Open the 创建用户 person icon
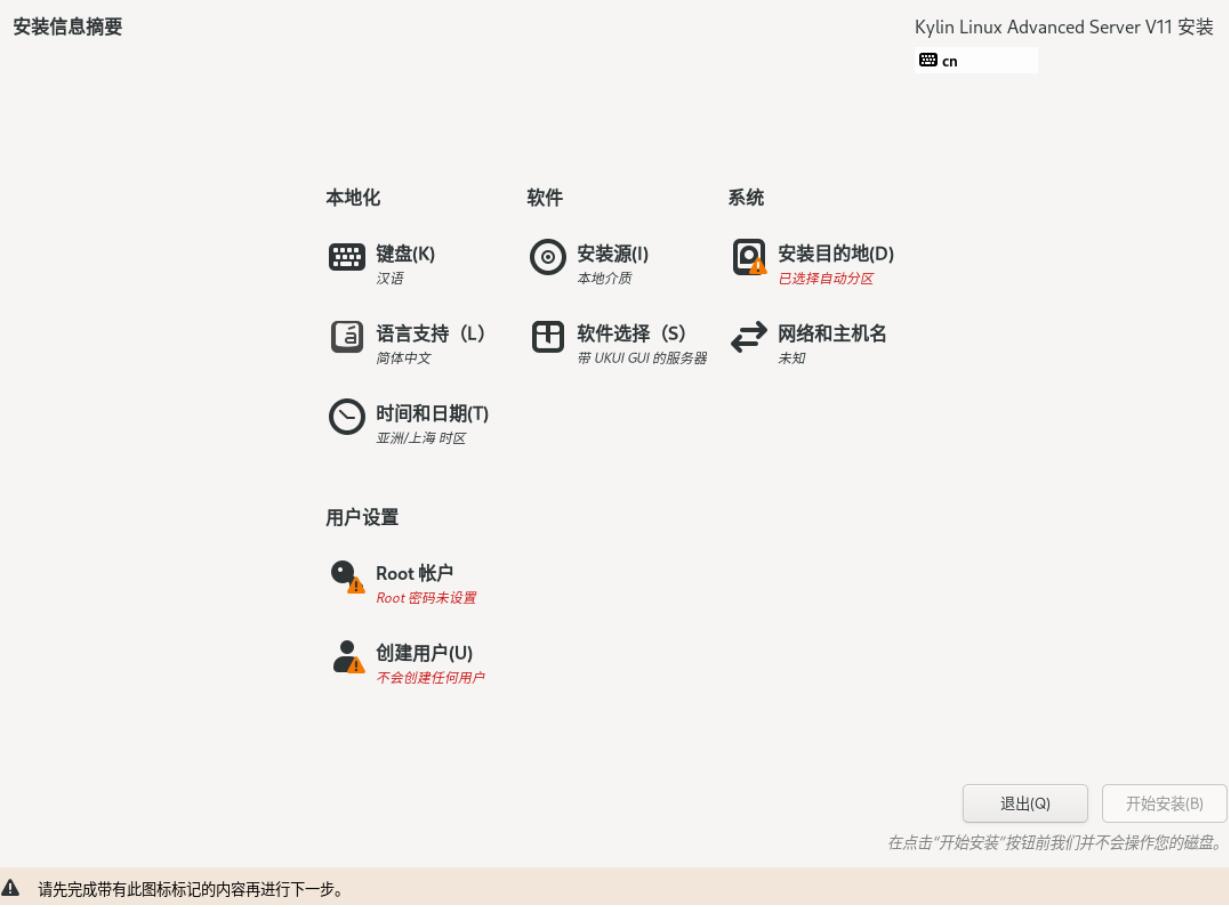This screenshot has width=1229, height=907. (347, 657)
